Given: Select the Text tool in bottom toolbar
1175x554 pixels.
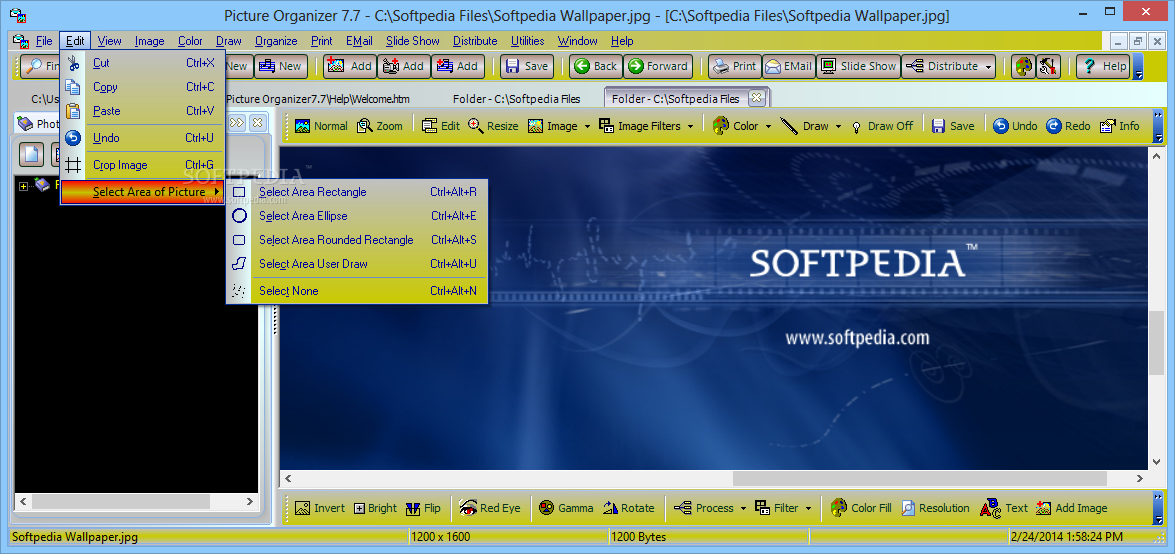Looking at the screenshot, I should [1004, 508].
